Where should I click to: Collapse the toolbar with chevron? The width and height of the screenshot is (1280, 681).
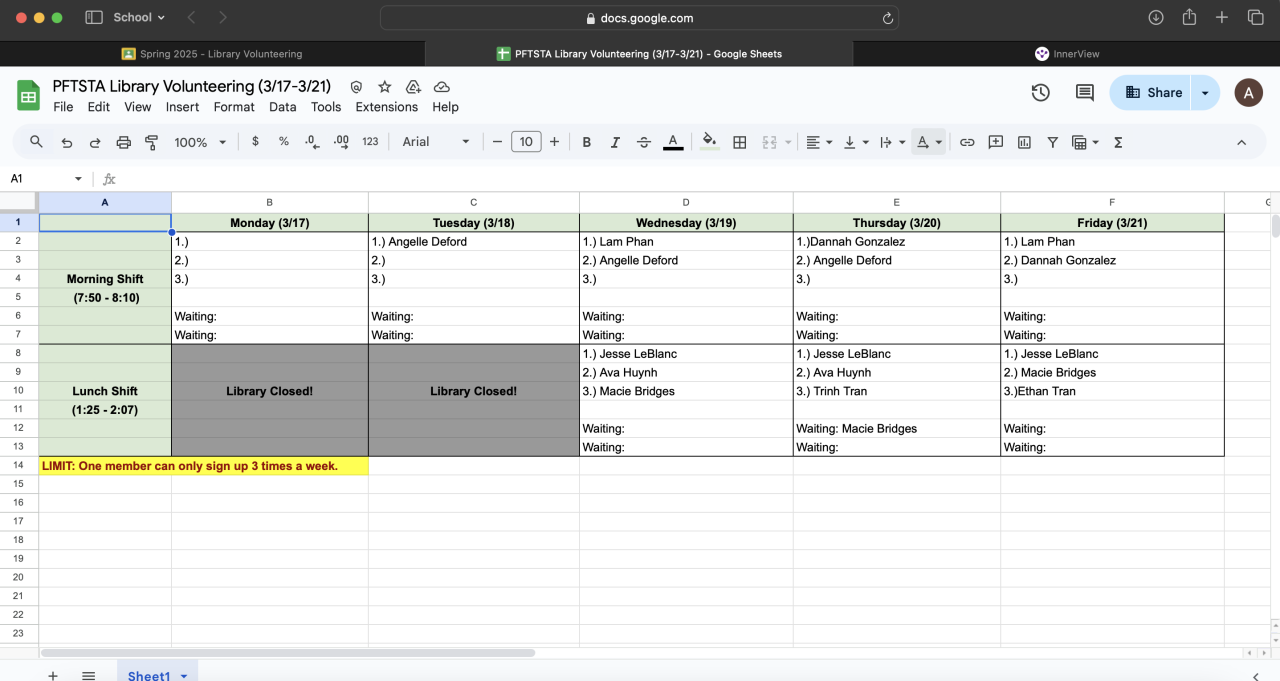pyautogui.click(x=1242, y=142)
